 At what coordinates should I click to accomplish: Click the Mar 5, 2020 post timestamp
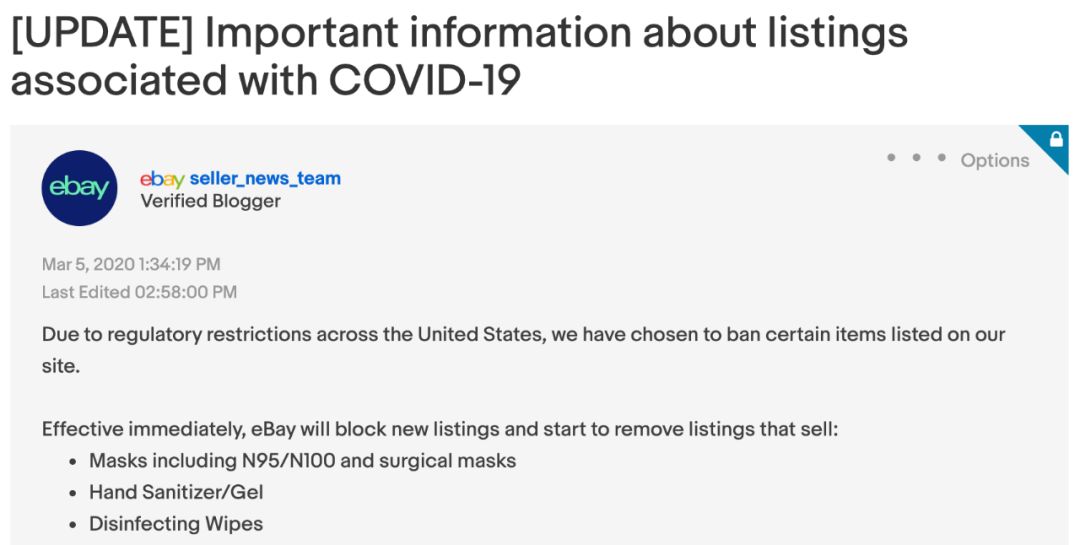(x=131, y=264)
